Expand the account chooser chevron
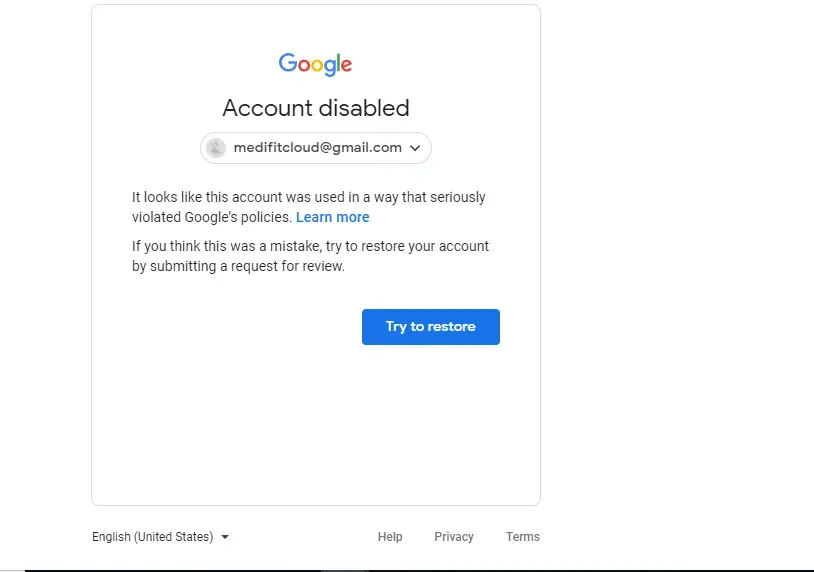This screenshot has height=572, width=814. click(415, 148)
